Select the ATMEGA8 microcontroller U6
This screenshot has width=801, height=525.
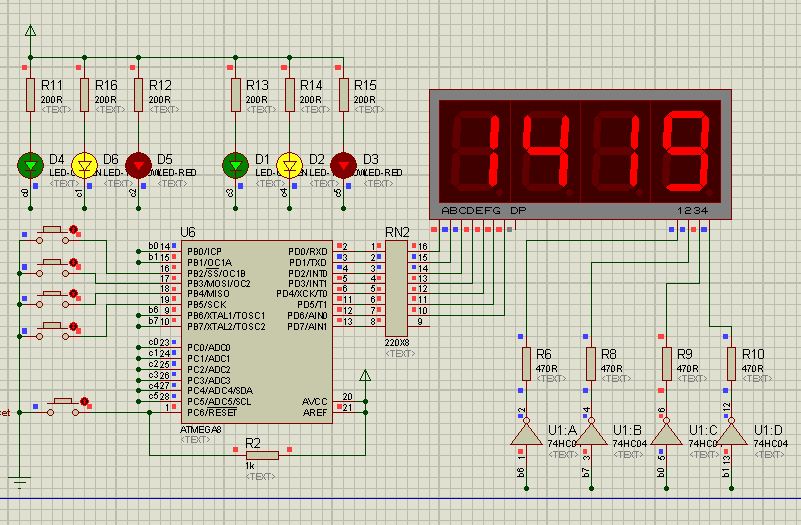255,330
